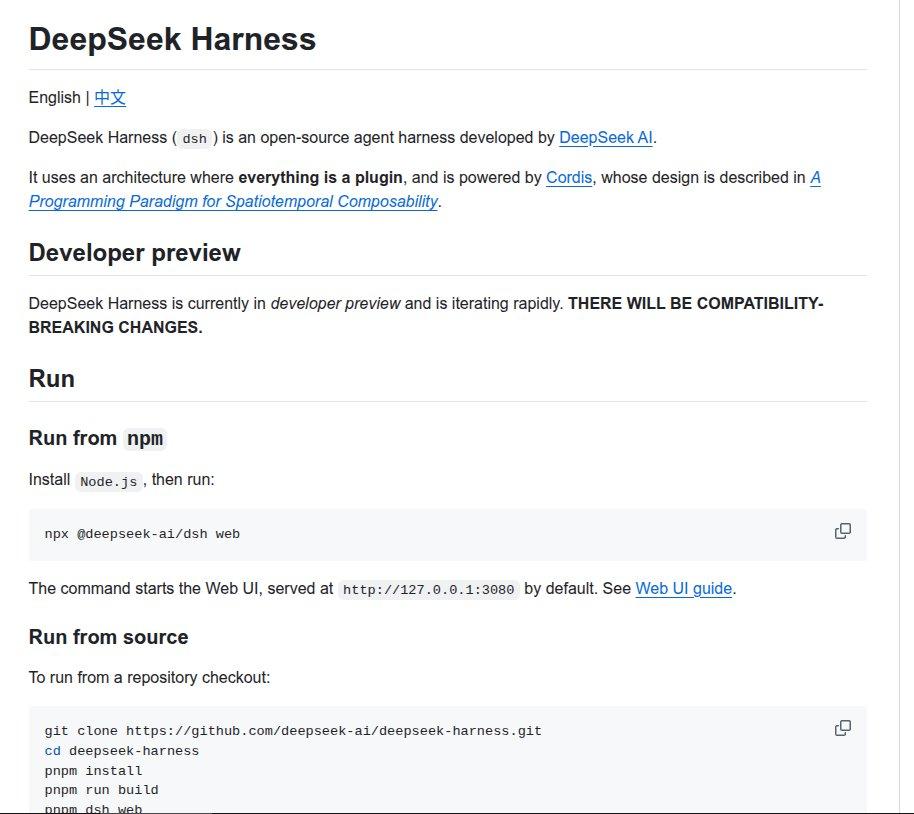Click the git clone repository URL line

click(x=293, y=731)
